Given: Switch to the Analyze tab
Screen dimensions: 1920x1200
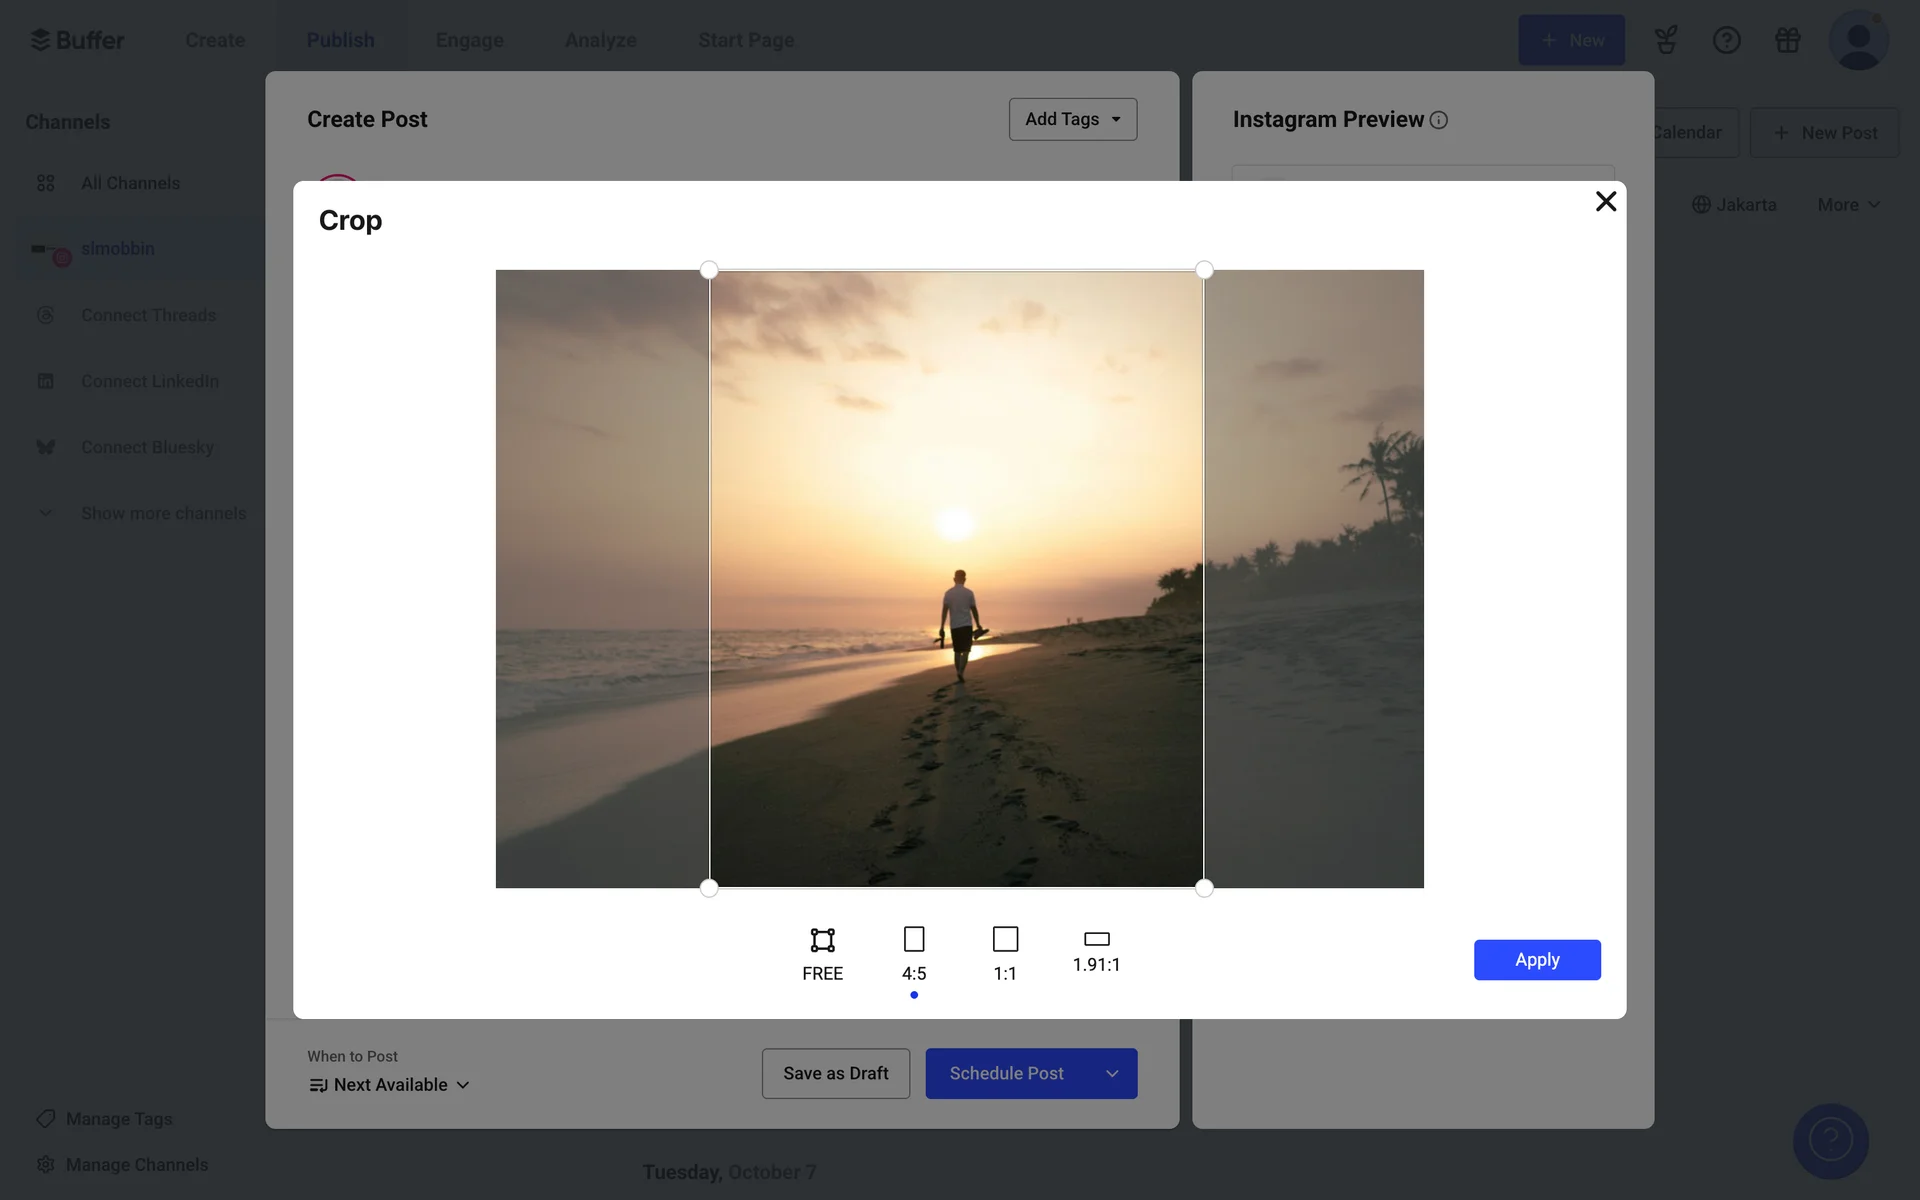Looking at the screenshot, I should pyautogui.click(x=600, y=40).
